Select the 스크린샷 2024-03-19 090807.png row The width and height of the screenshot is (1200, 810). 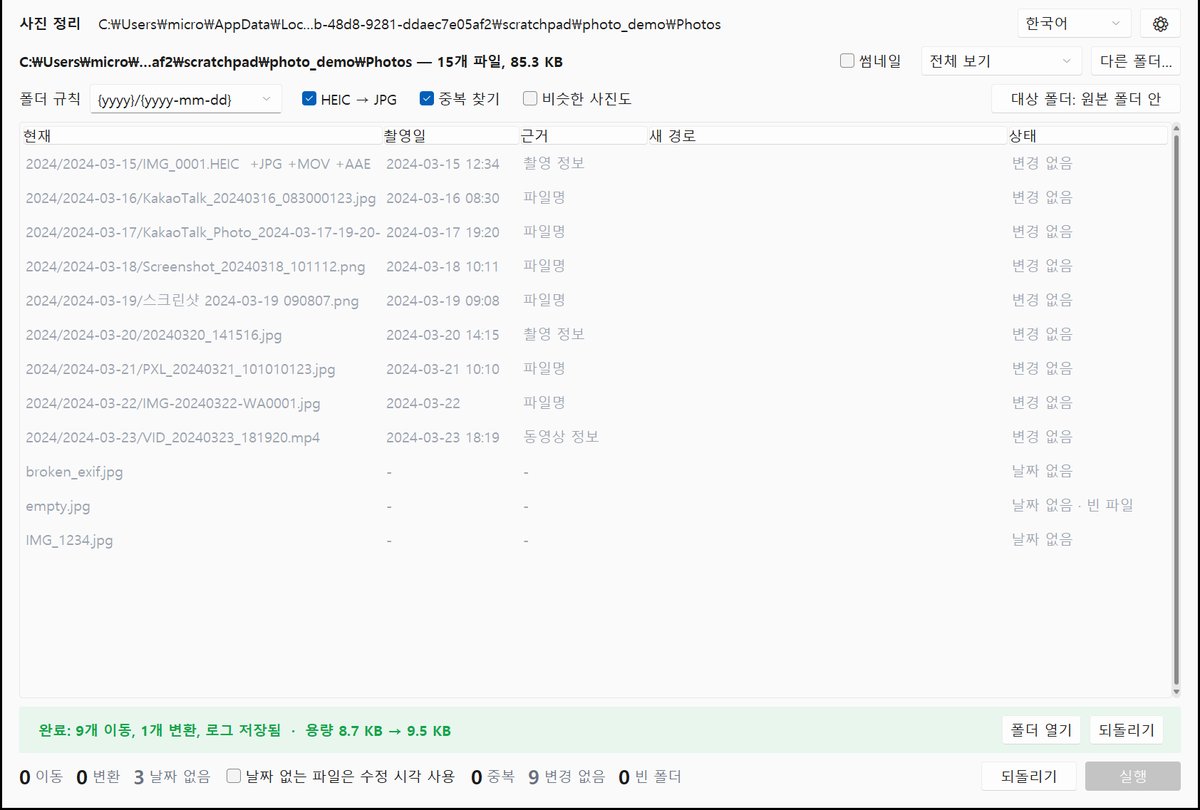coord(594,300)
